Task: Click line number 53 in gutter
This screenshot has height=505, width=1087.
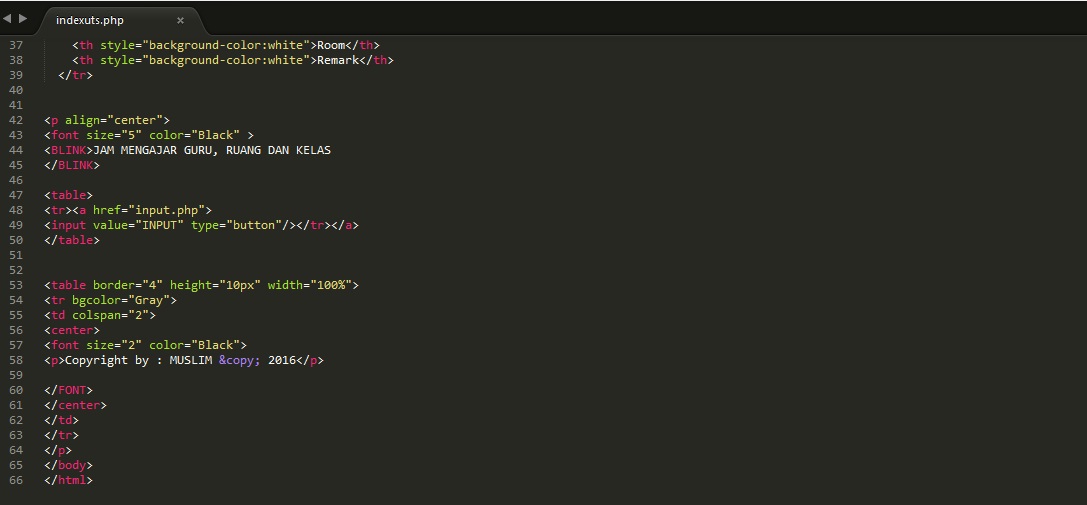Action: pyautogui.click(x=16, y=285)
